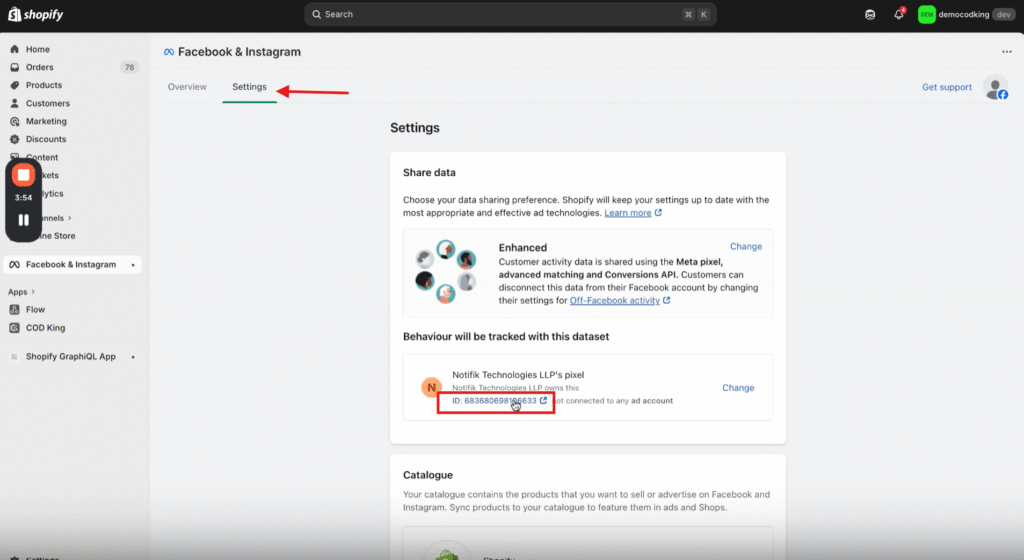
Task: Pause the screen recording
Action: 24,220
